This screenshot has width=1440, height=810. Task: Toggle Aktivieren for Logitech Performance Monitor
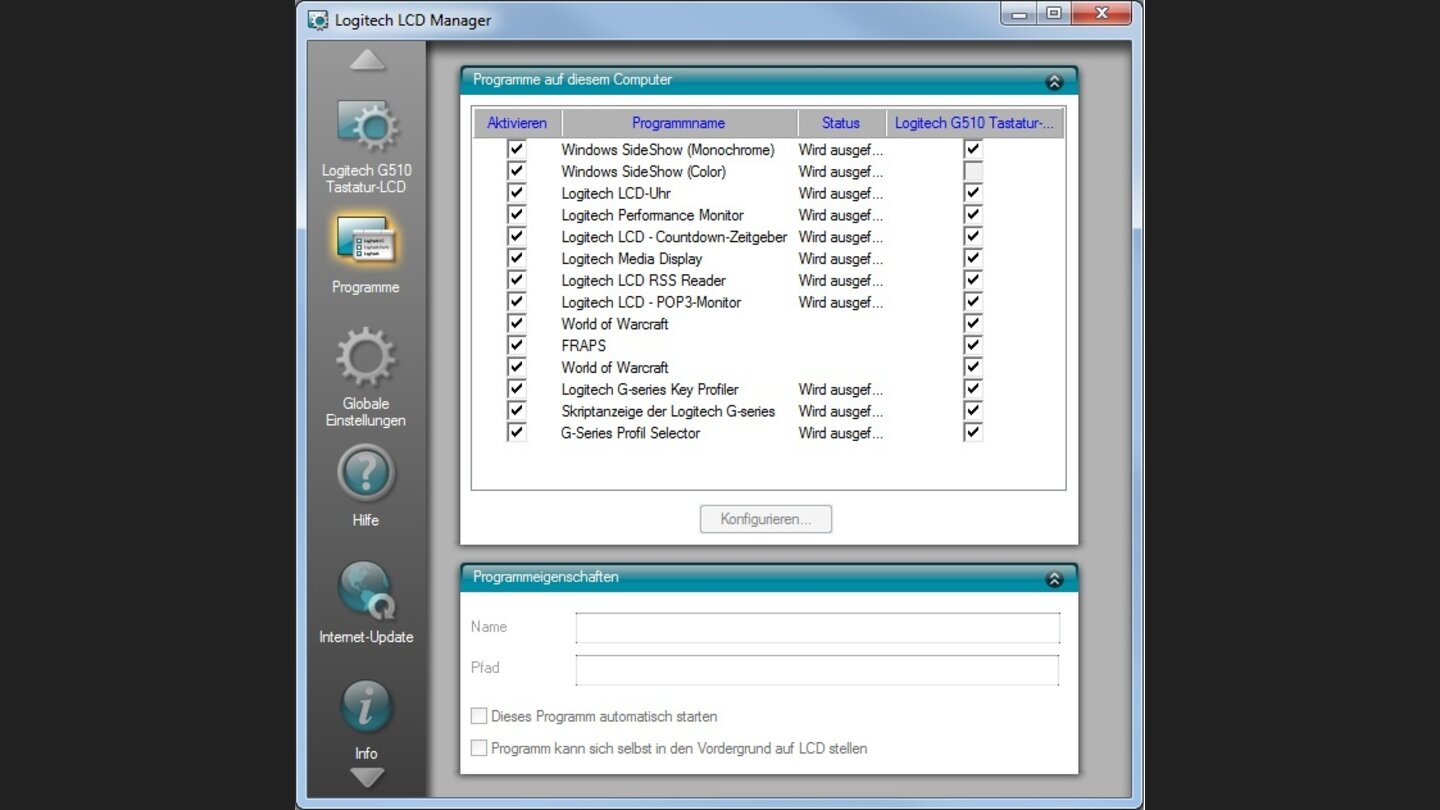point(516,214)
